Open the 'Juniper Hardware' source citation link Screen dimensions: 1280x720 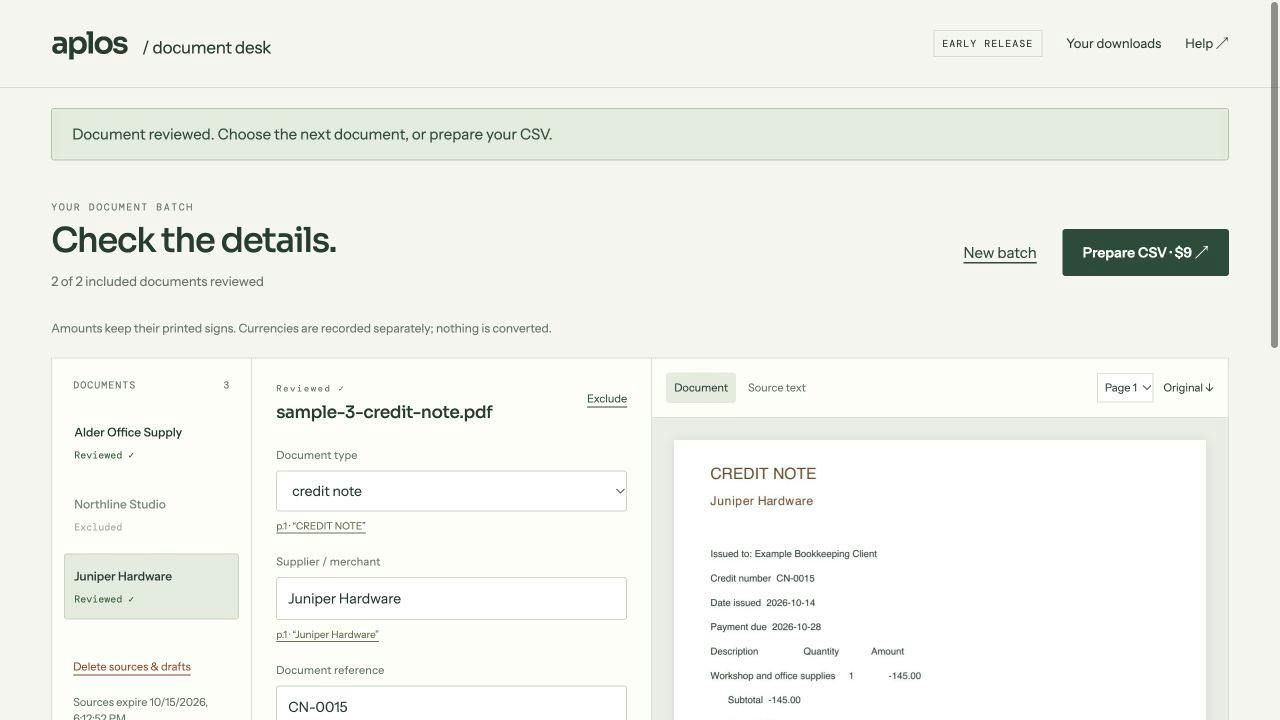[327, 634]
